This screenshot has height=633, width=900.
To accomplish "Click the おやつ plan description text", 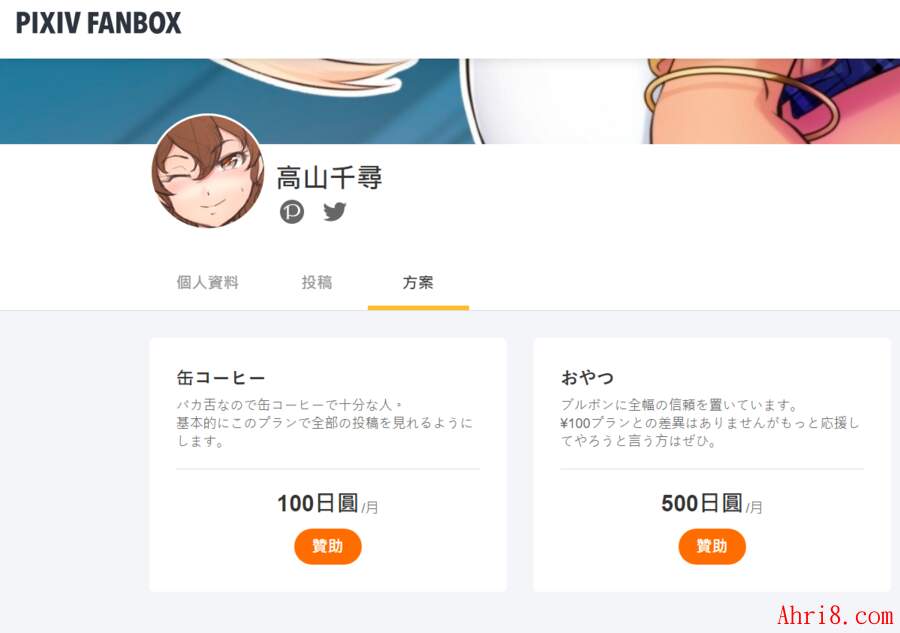I will (x=709, y=423).
